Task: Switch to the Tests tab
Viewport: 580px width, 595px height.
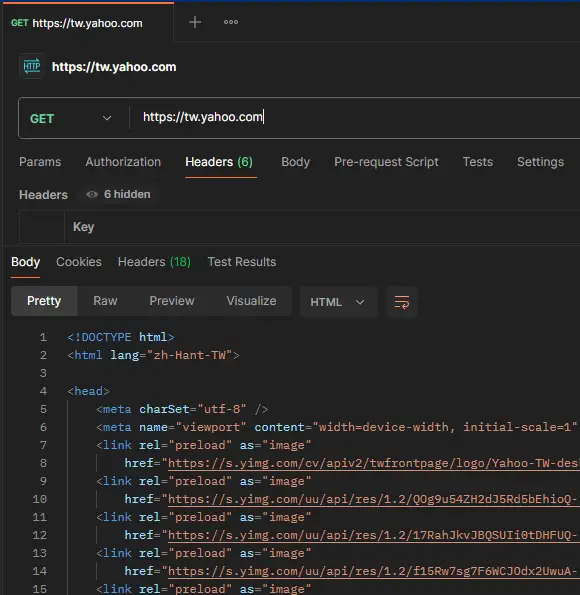Action: point(478,162)
